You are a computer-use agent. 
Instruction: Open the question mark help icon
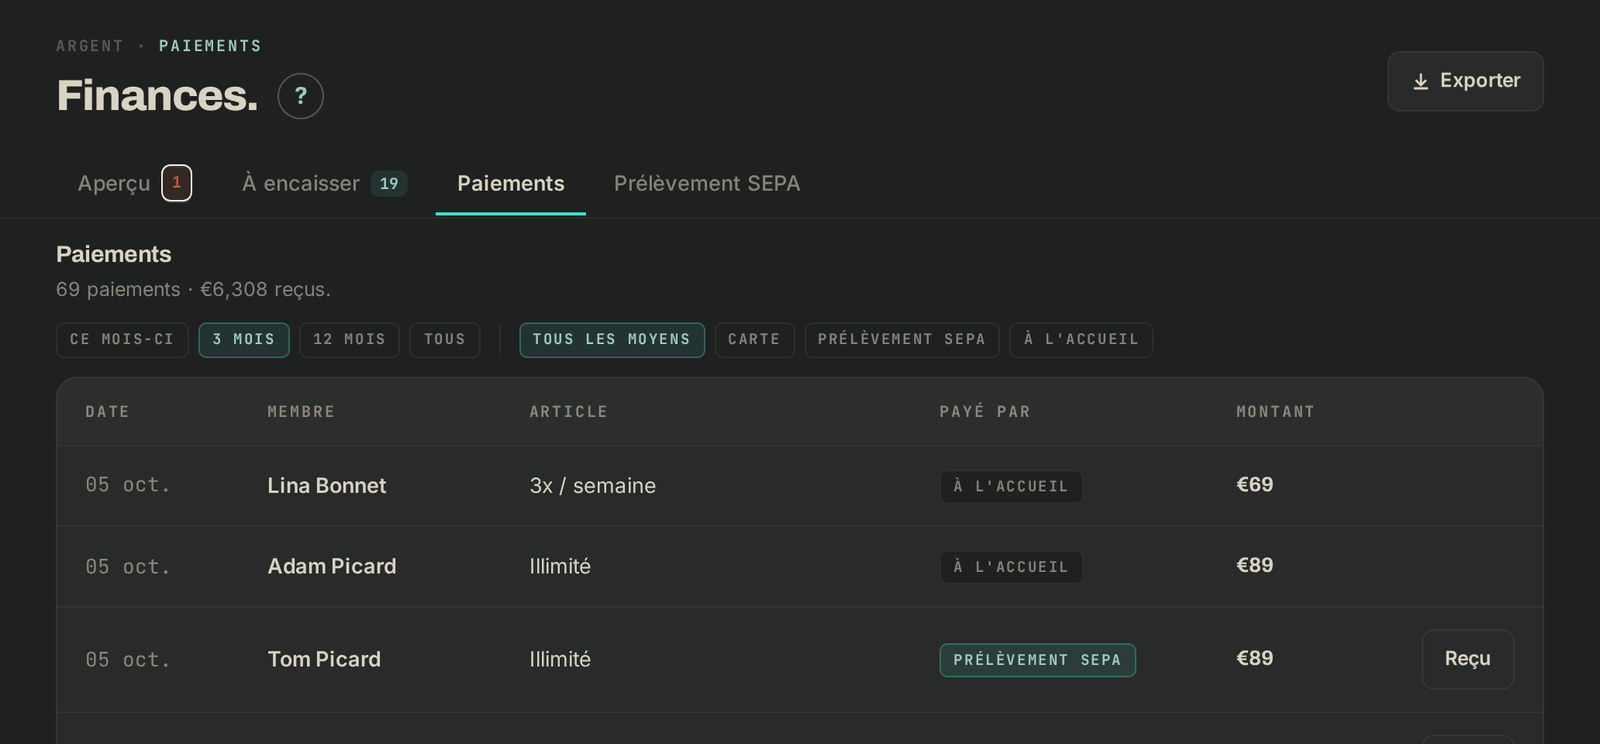[300, 96]
